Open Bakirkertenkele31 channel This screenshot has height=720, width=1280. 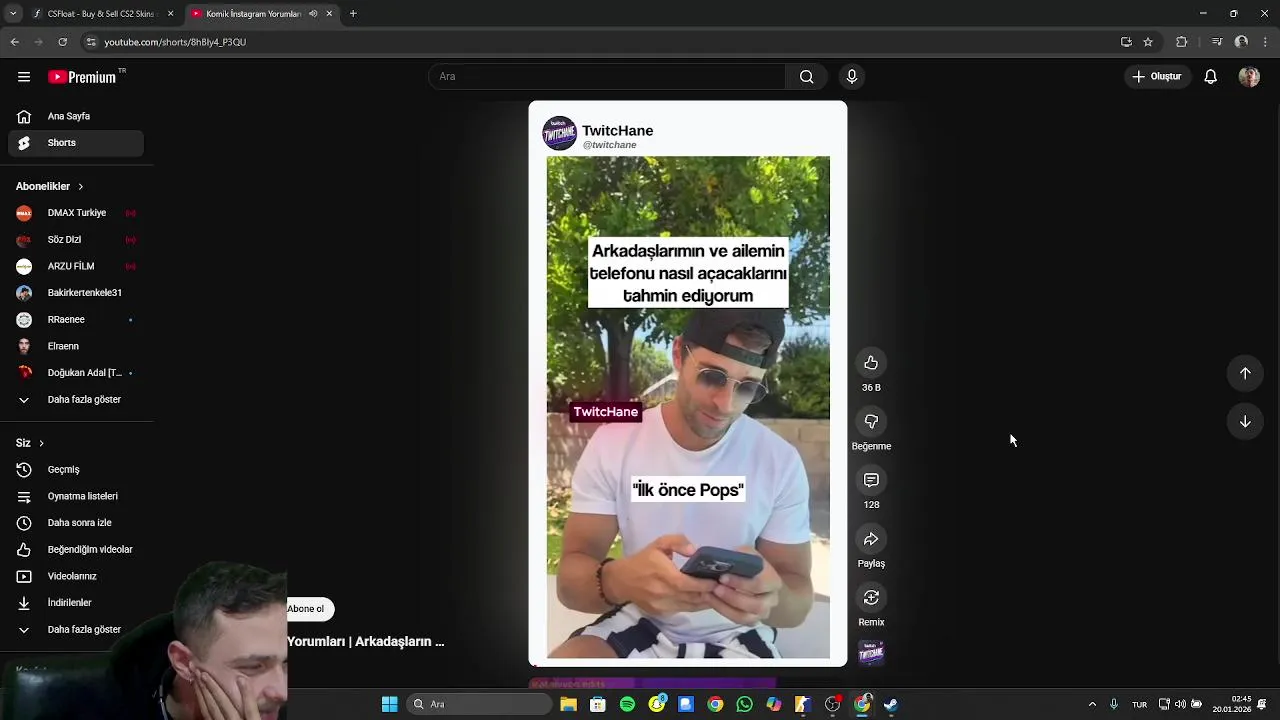pyautogui.click(x=76, y=293)
